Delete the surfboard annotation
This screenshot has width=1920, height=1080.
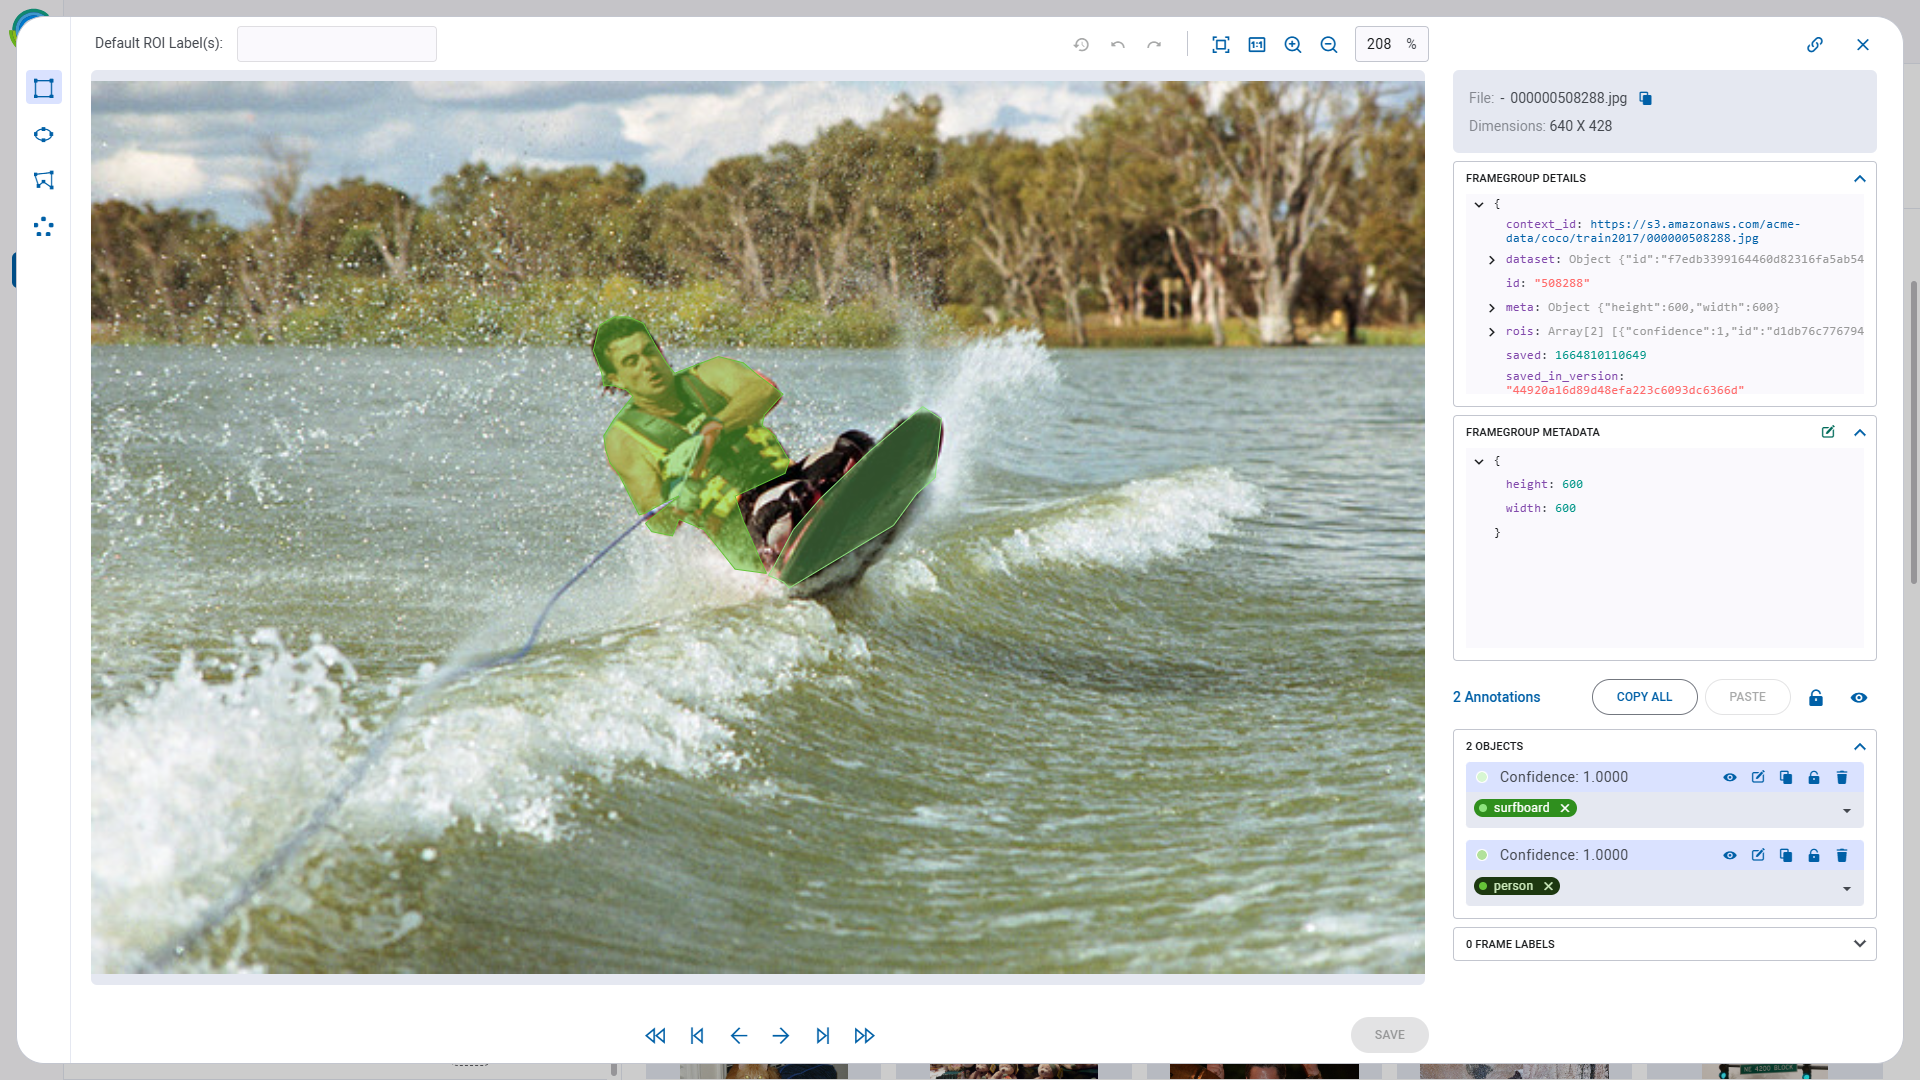(x=1841, y=777)
